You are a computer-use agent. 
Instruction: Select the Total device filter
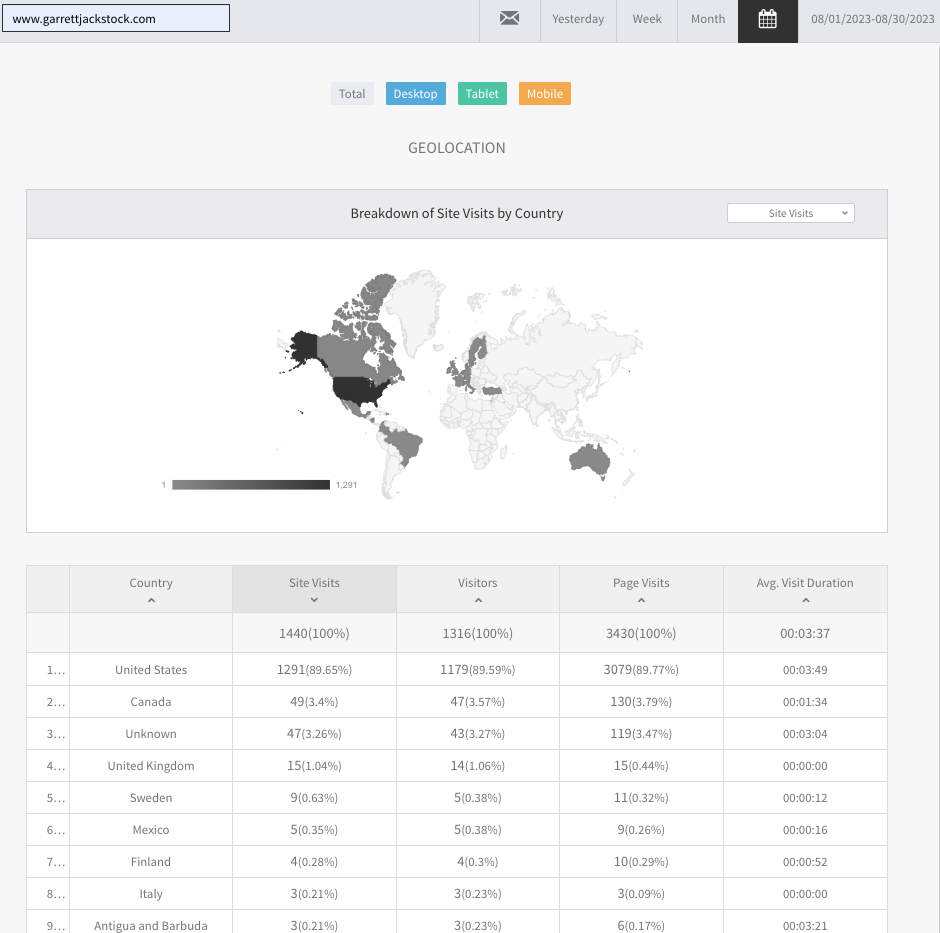[x=352, y=94]
